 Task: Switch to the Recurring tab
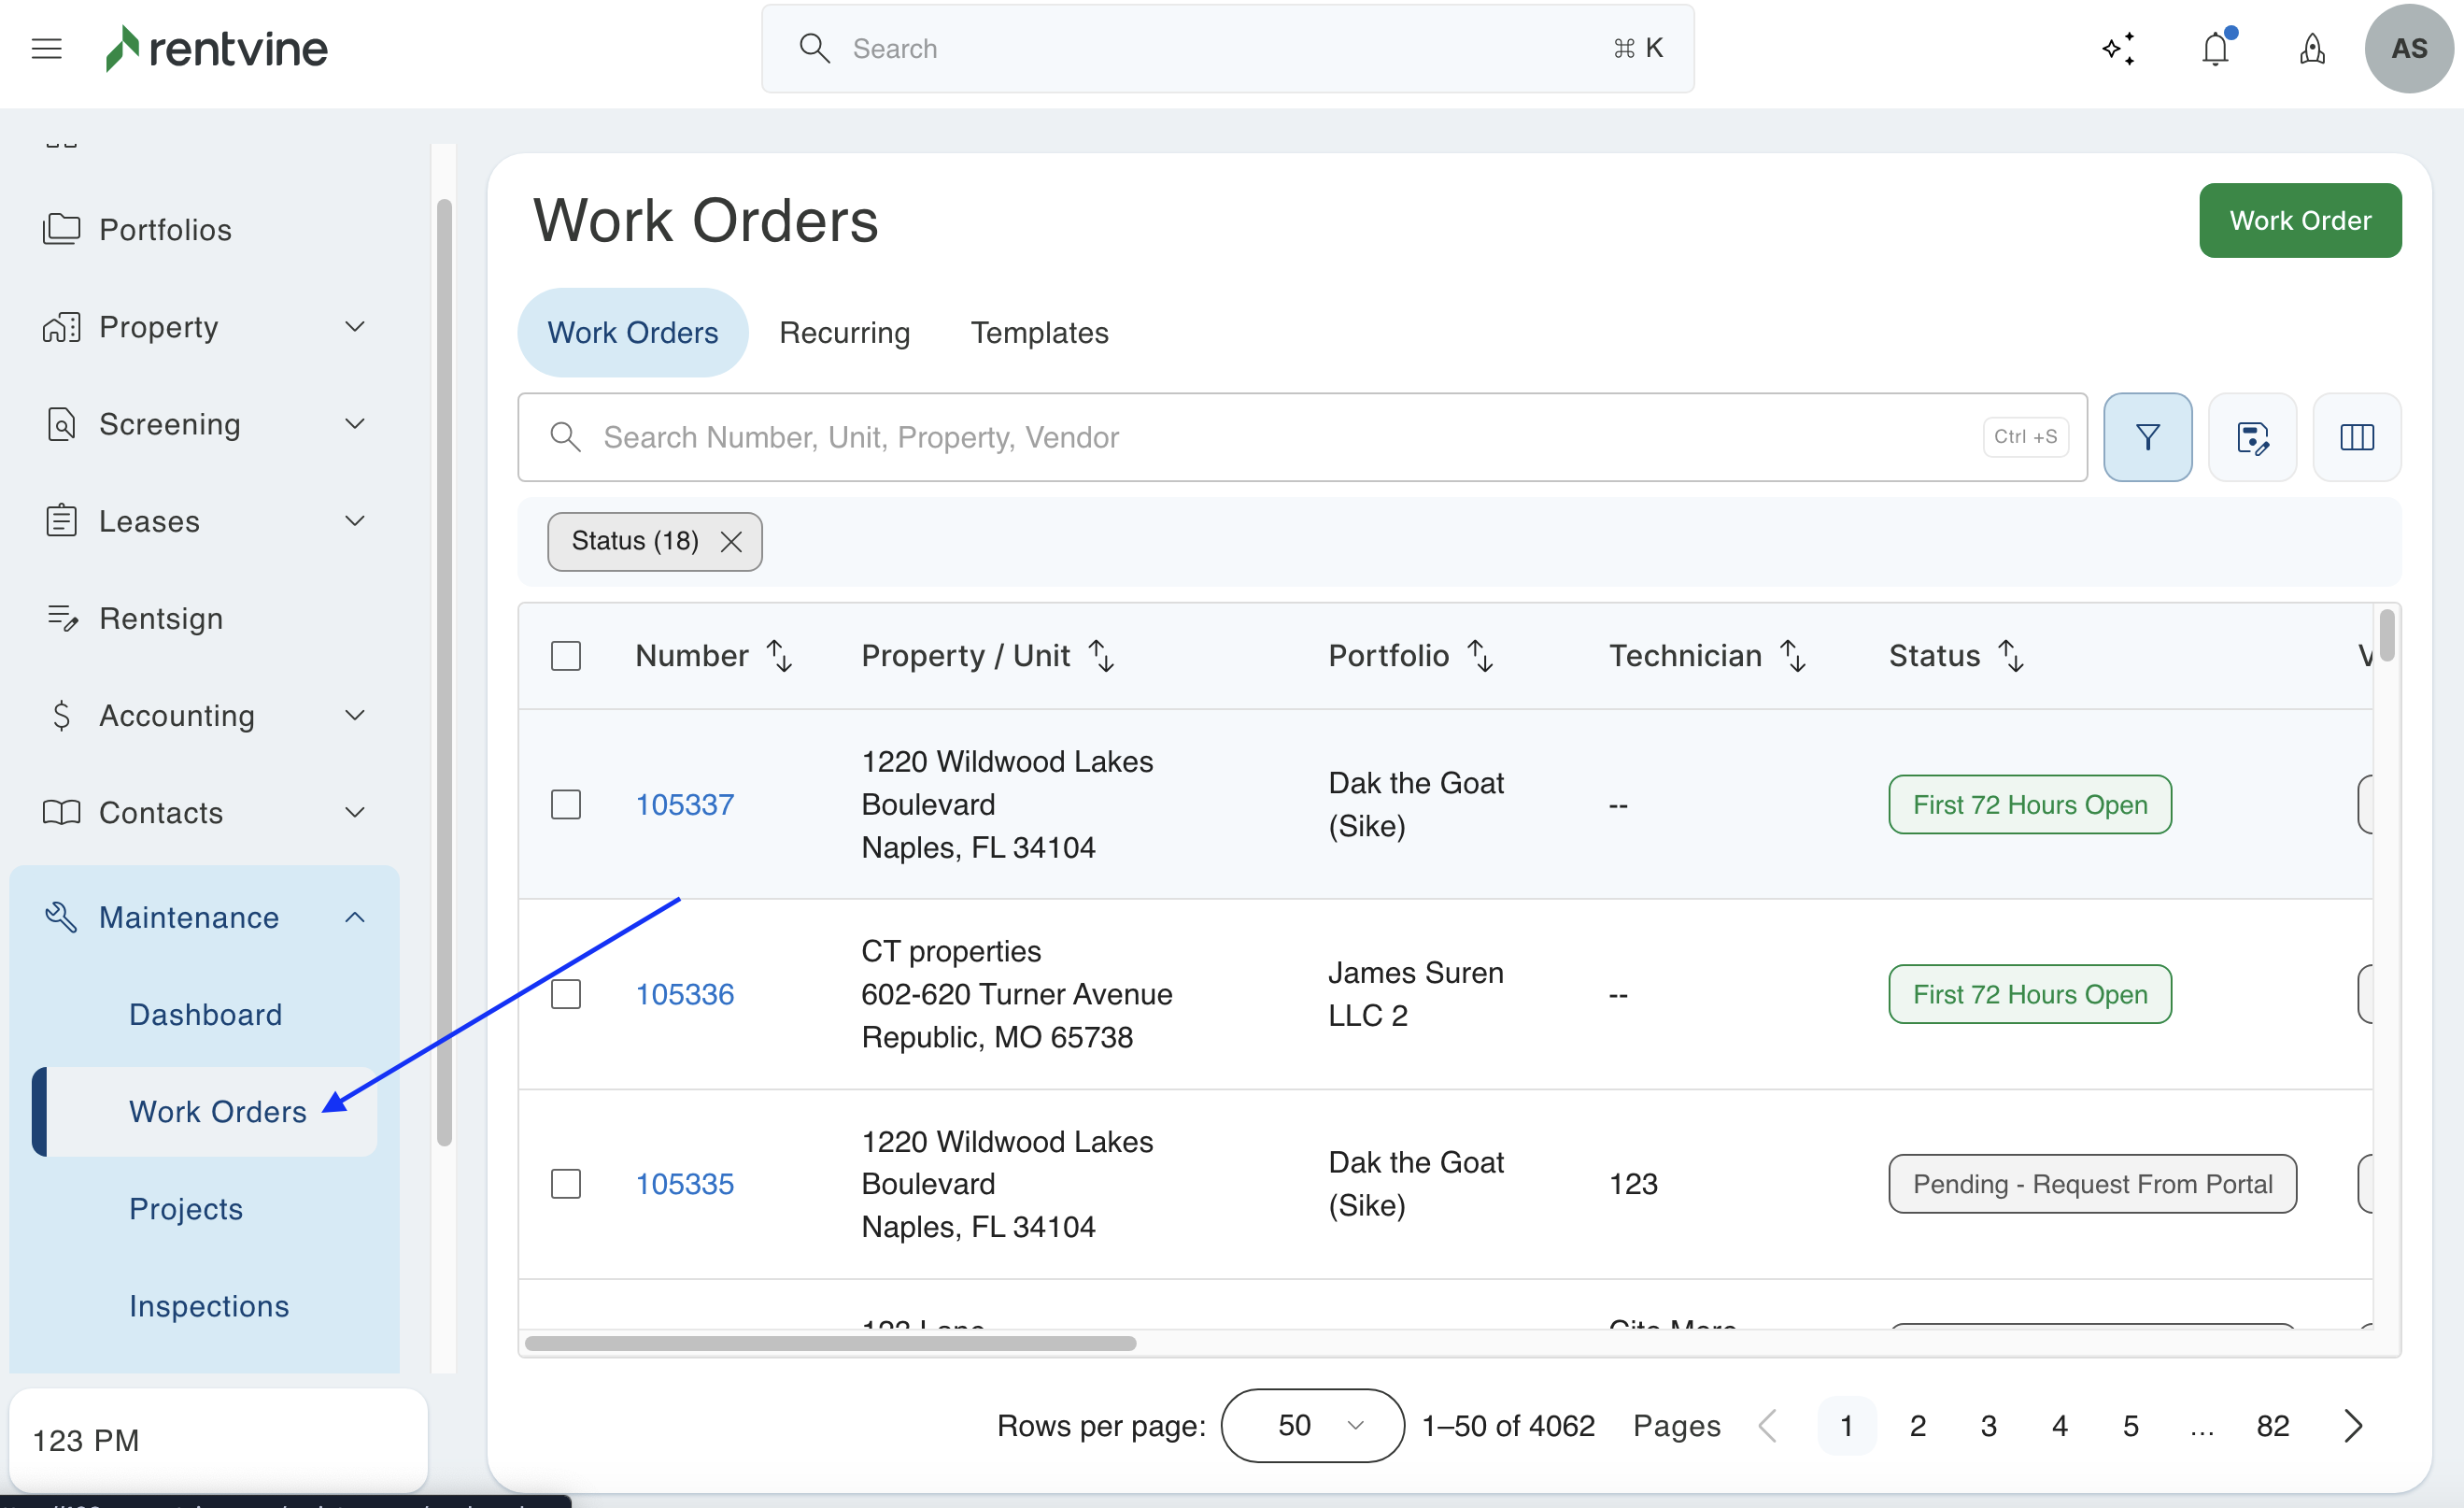pyautogui.click(x=844, y=332)
